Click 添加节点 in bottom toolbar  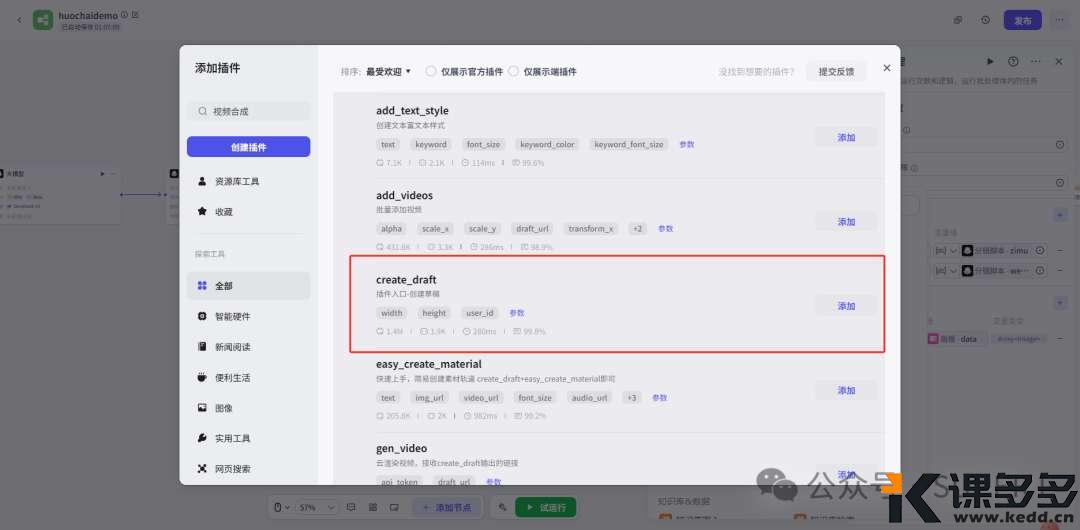pos(446,507)
